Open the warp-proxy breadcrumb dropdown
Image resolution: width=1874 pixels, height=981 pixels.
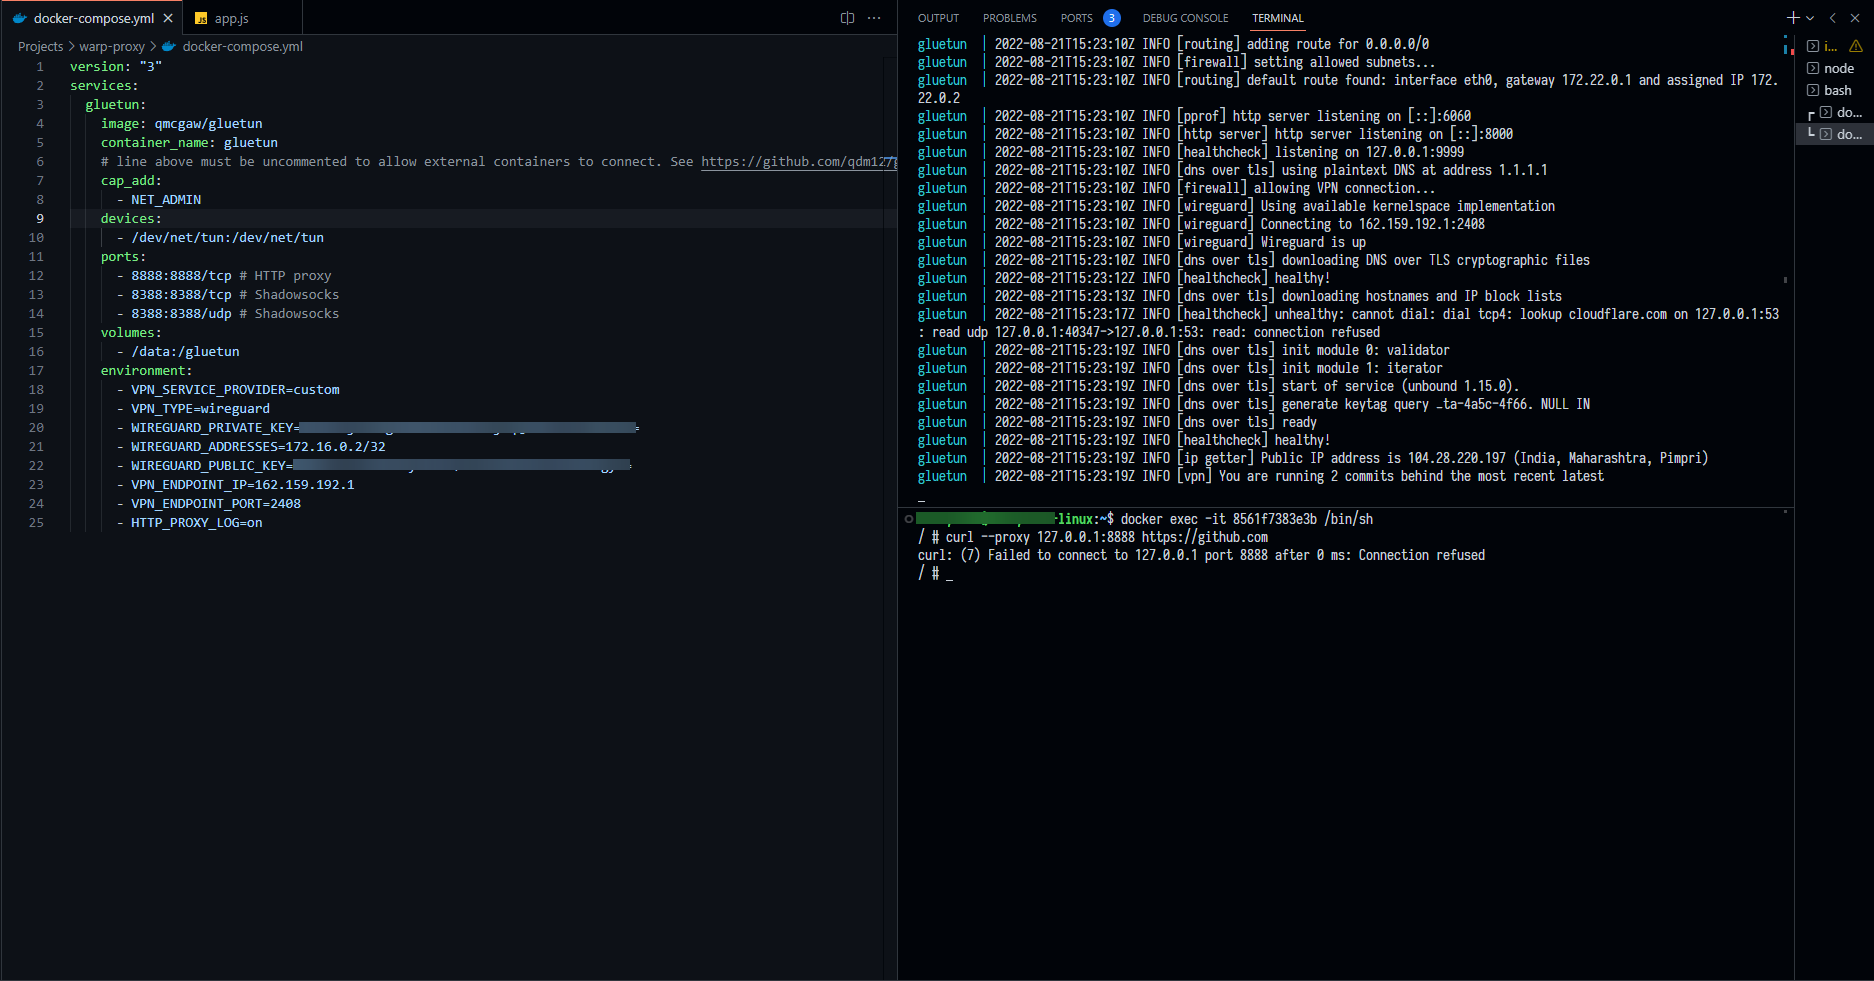pyautogui.click(x=111, y=46)
